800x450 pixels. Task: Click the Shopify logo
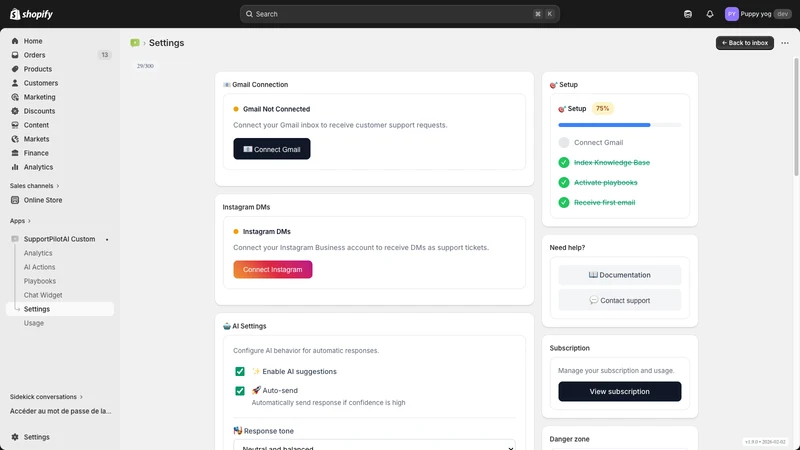(x=31, y=14)
